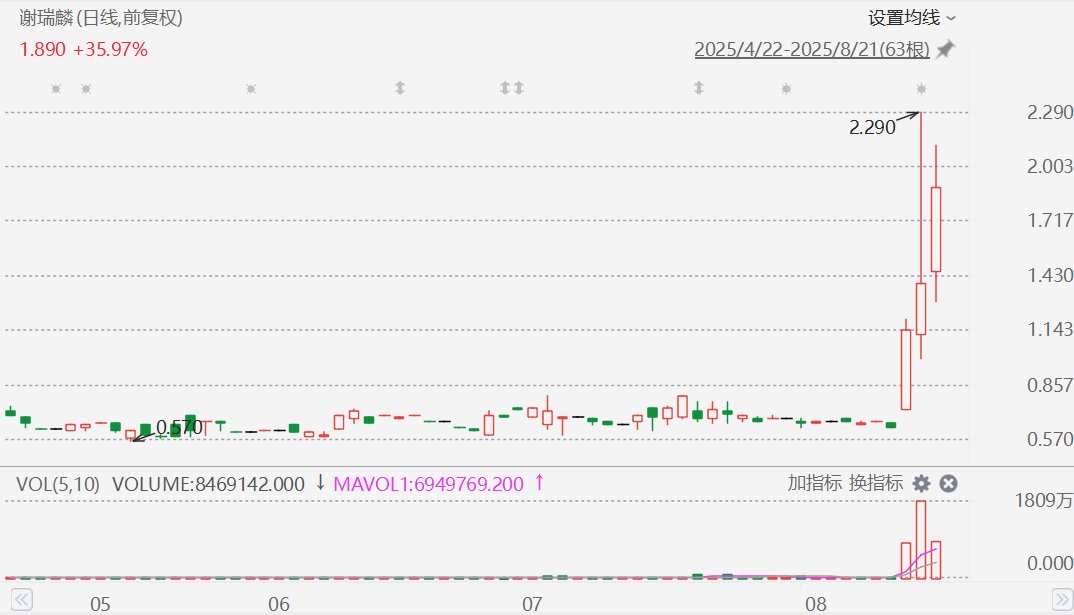Click the left arrow of the paired markers before 07
The width and height of the screenshot is (1074, 615).
point(505,88)
